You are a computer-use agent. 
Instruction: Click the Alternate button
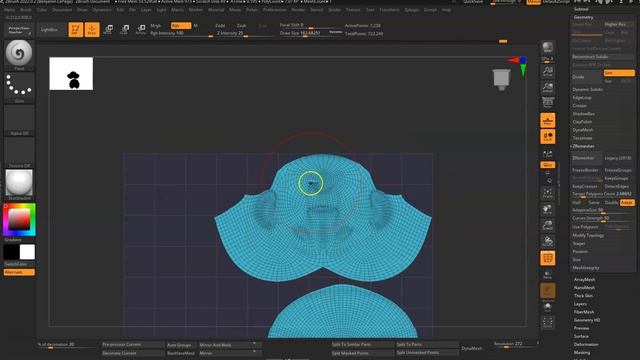pos(19,272)
